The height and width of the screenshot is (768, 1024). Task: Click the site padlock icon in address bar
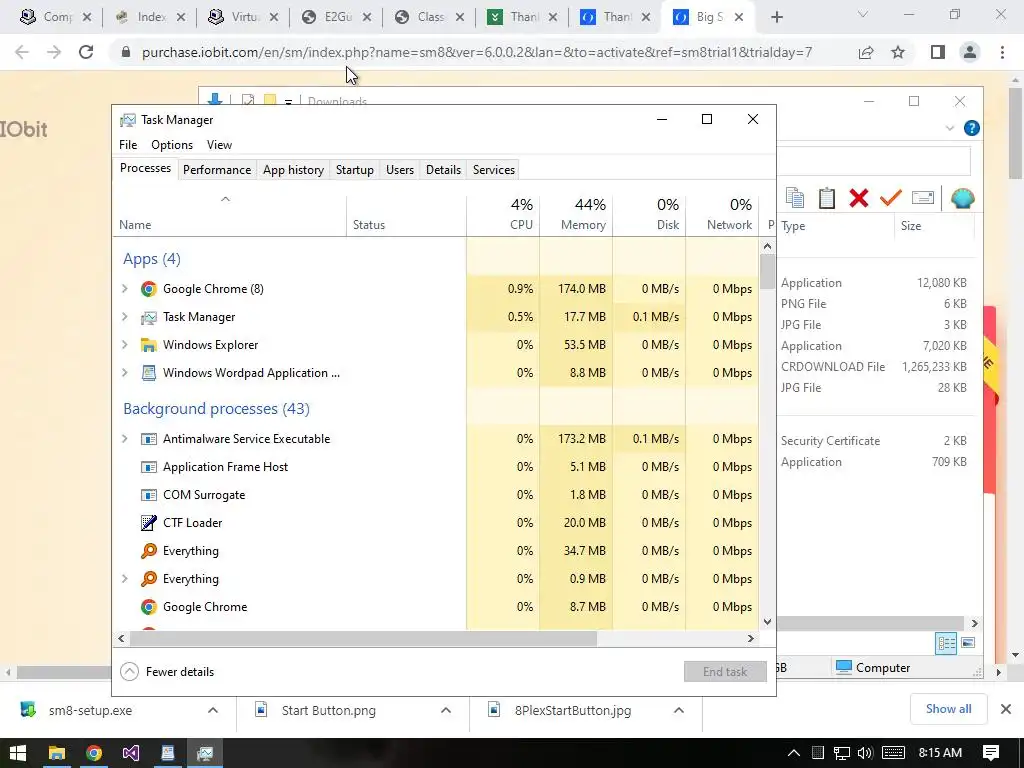pyautogui.click(x=126, y=52)
